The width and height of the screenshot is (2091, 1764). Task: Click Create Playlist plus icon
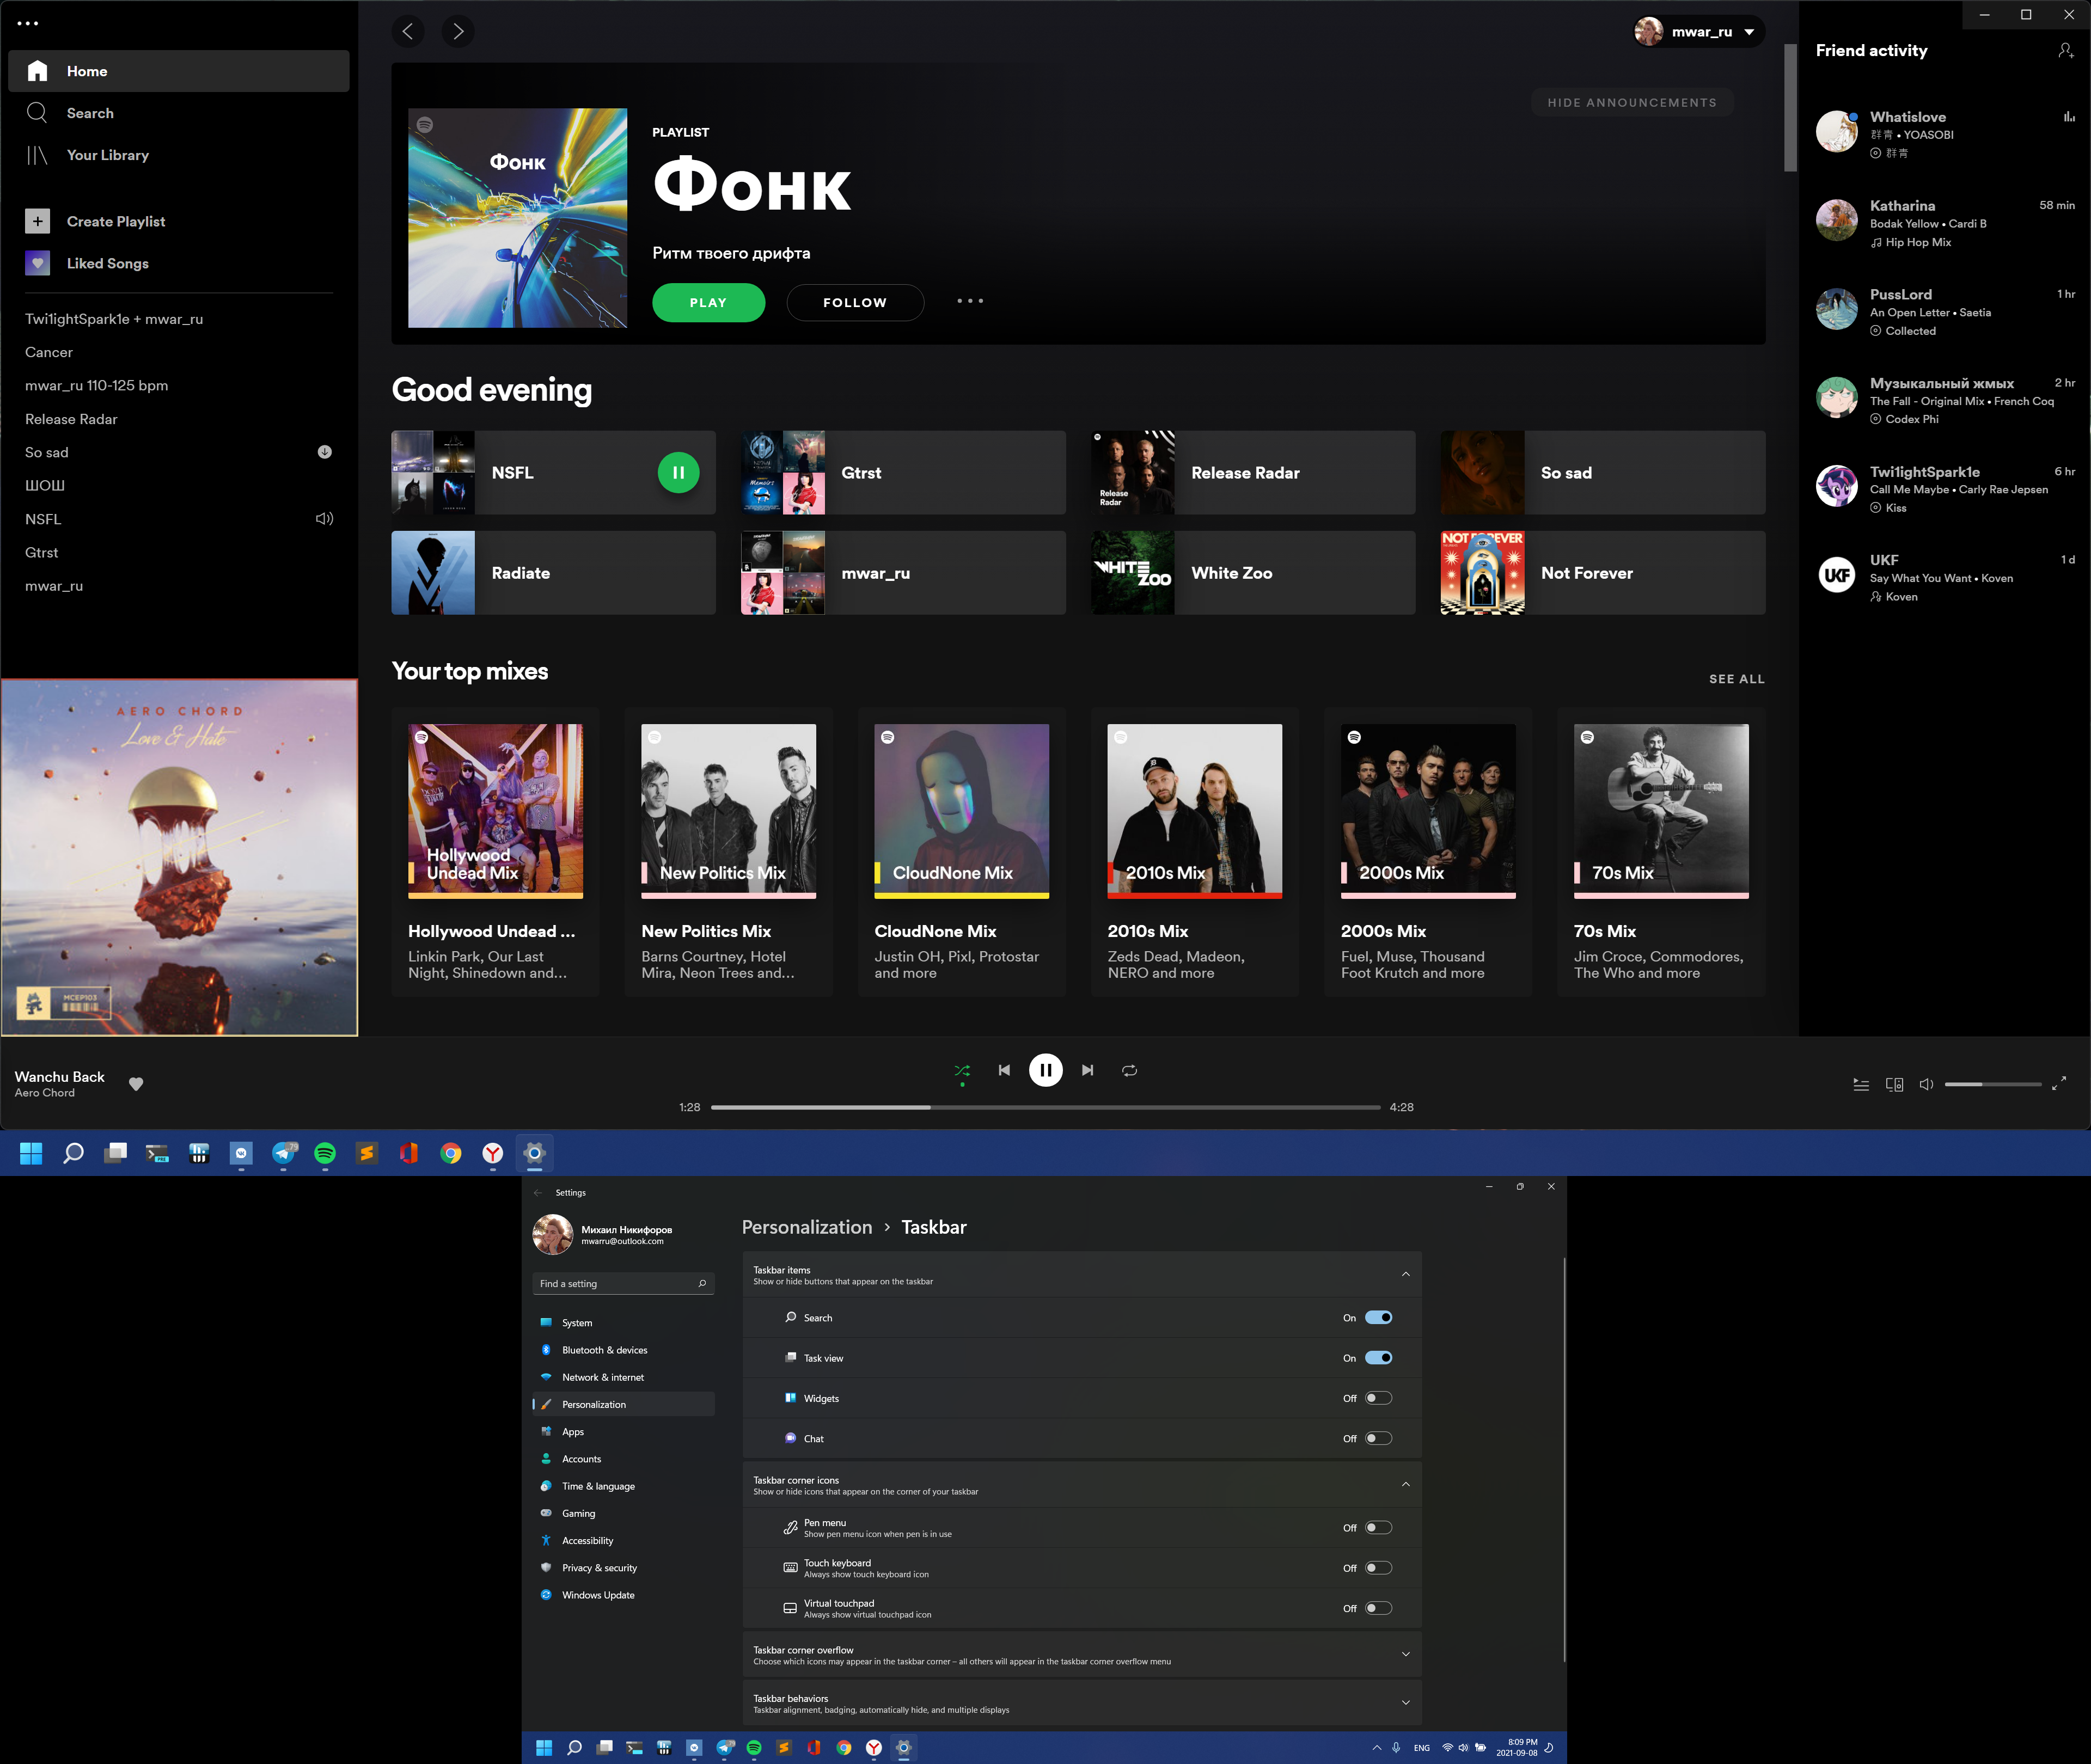(x=37, y=221)
